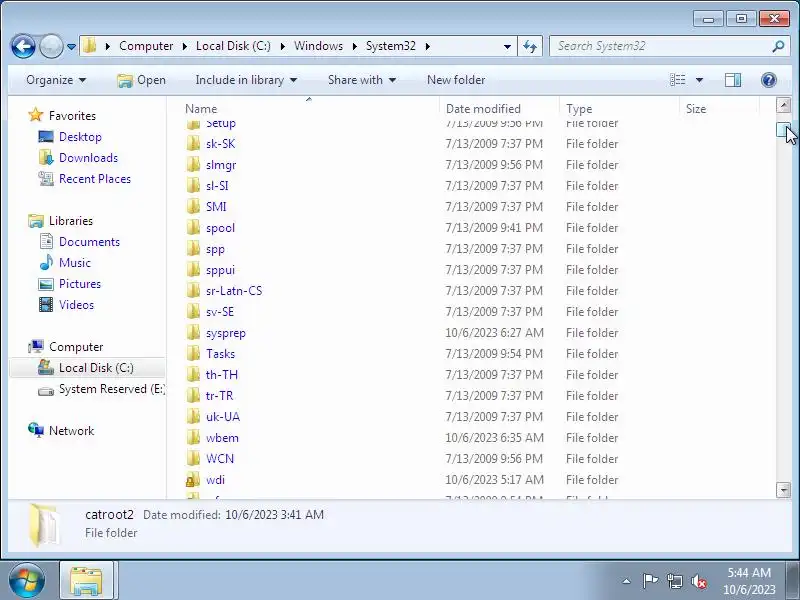The height and width of the screenshot is (600, 800).
Task: Click the Recent Places icon
Action: (46, 179)
